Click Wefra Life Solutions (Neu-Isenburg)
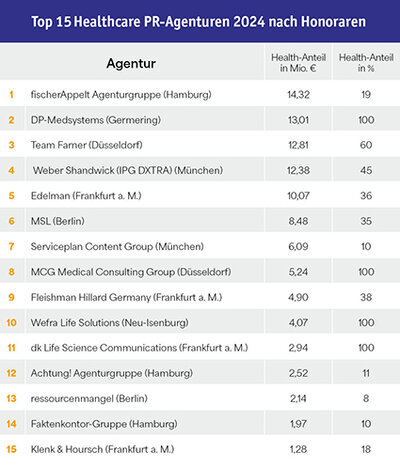This screenshot has height=467, width=400. (109, 323)
